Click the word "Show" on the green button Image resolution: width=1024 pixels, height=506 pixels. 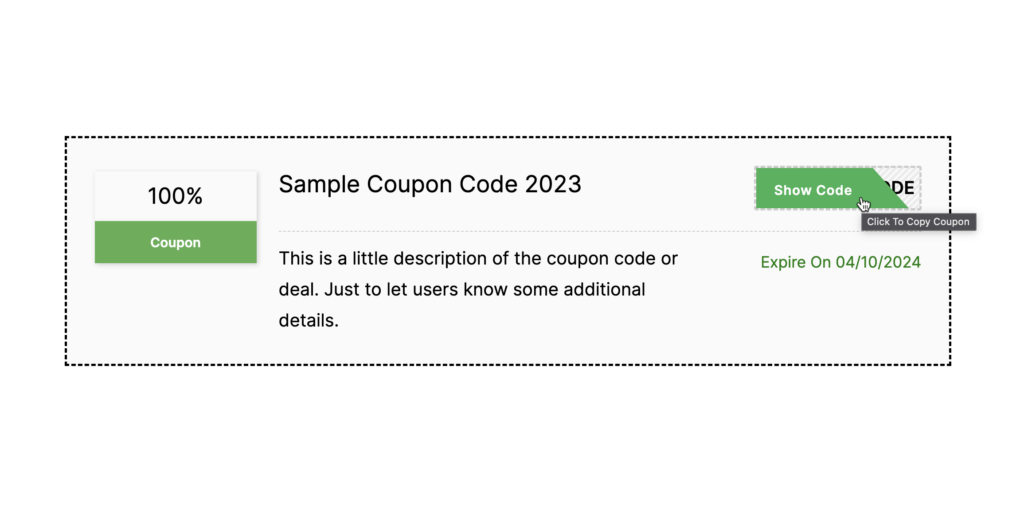coord(792,190)
